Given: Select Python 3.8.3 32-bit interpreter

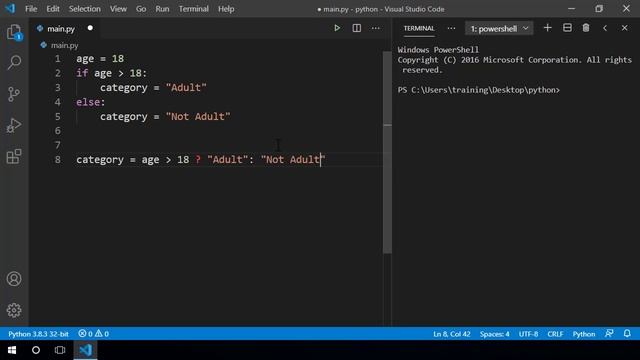Looking at the screenshot, I should [38, 334].
